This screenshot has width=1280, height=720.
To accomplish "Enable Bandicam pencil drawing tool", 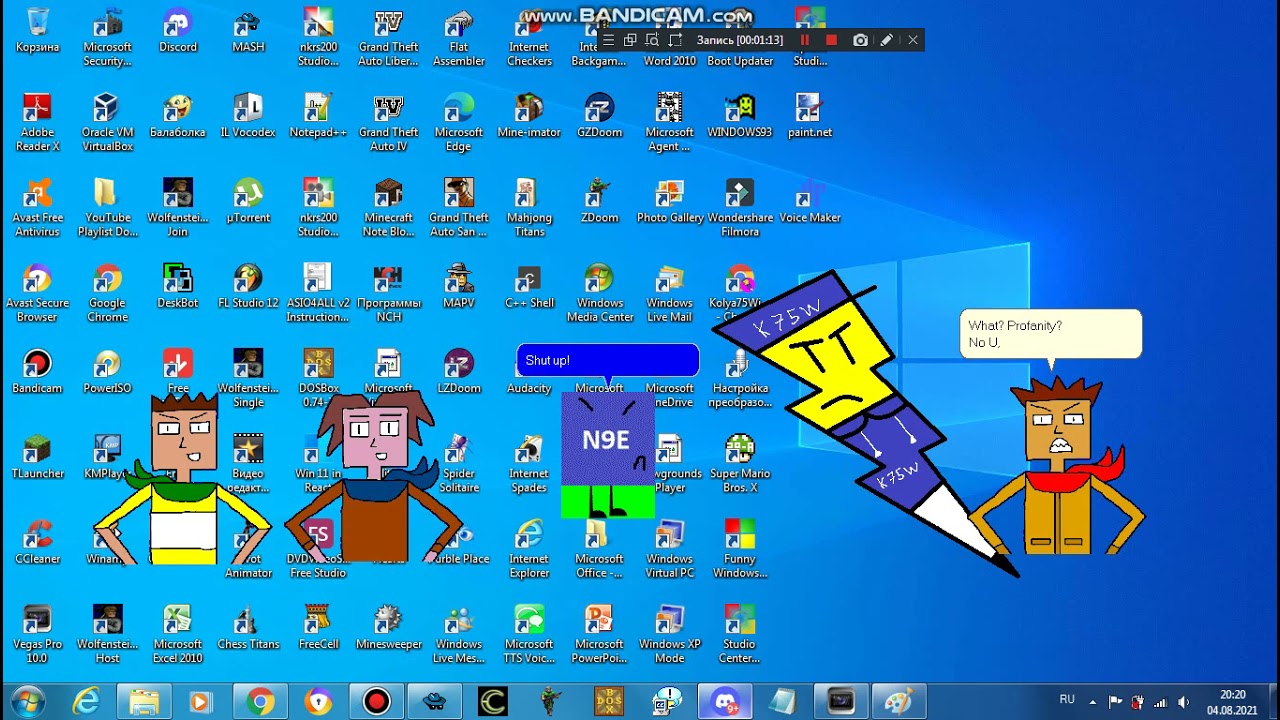I will (x=886, y=40).
